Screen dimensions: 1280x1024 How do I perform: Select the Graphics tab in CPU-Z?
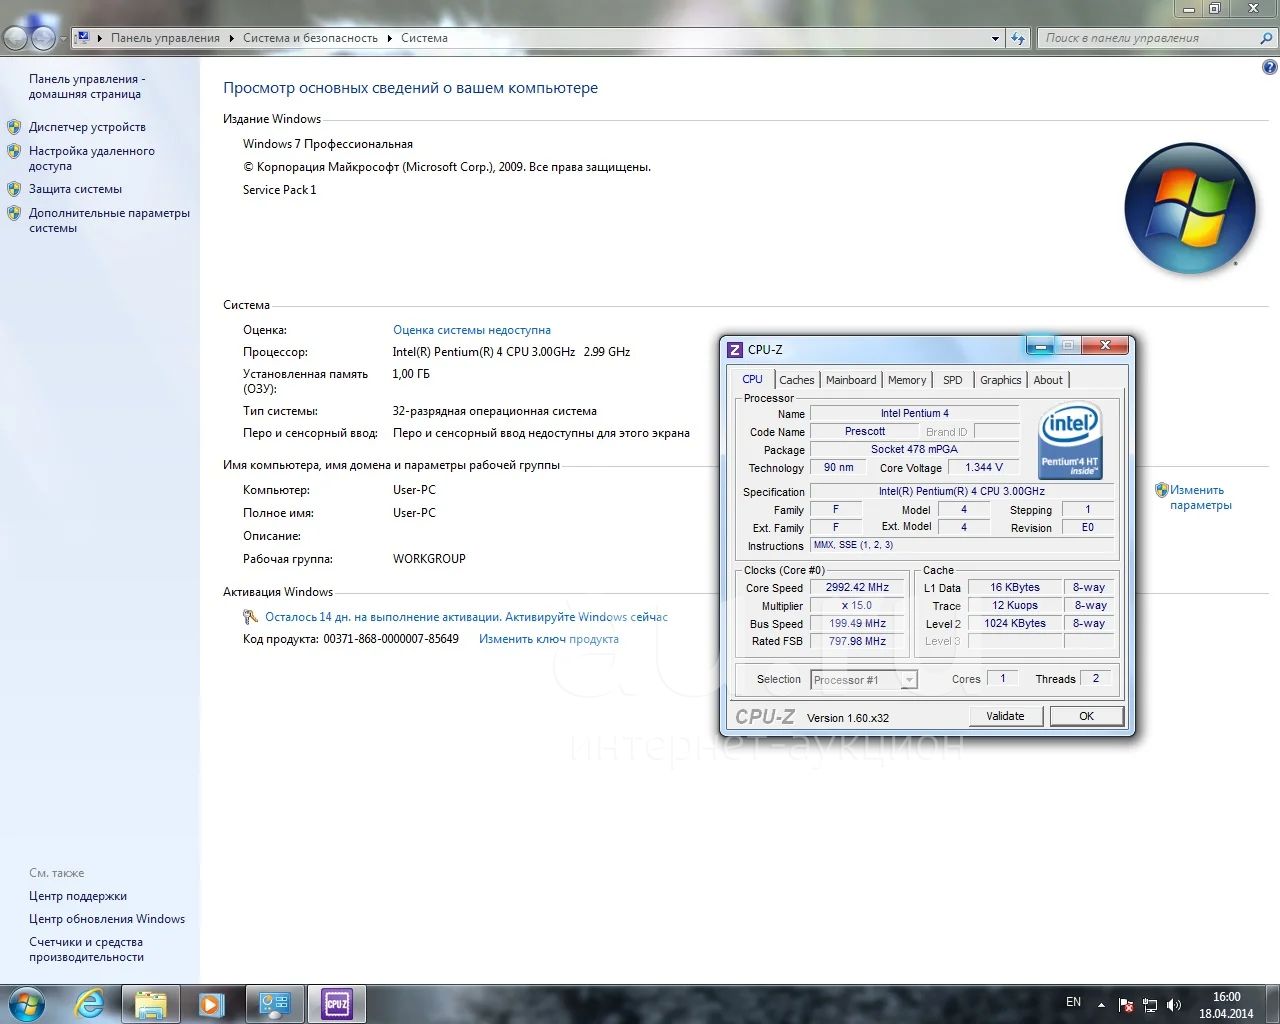point(1000,380)
